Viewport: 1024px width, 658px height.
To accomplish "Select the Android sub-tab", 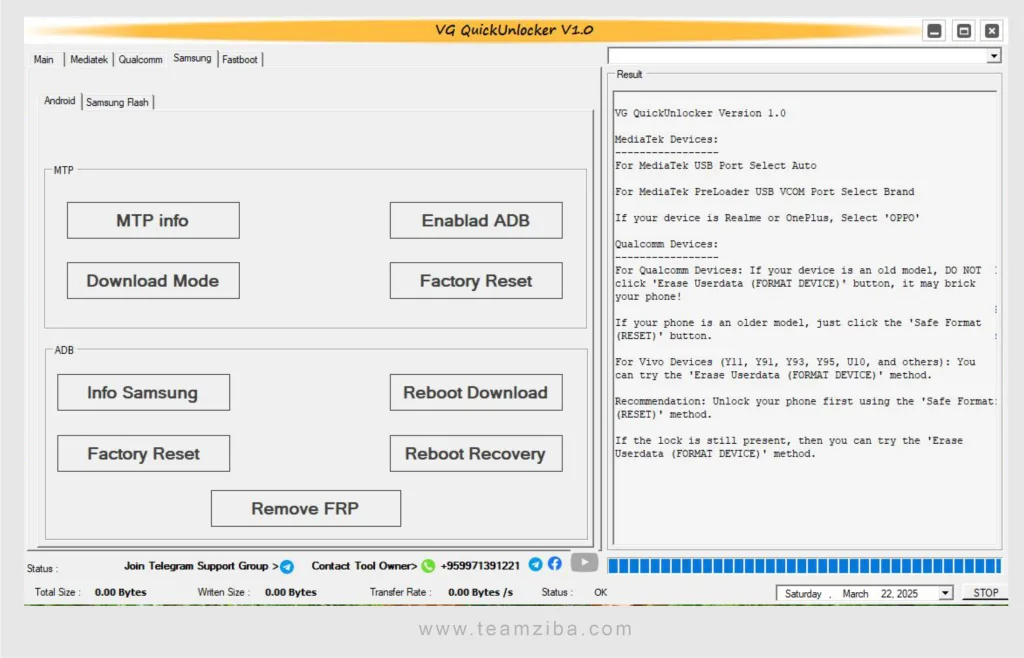I will coord(59,101).
